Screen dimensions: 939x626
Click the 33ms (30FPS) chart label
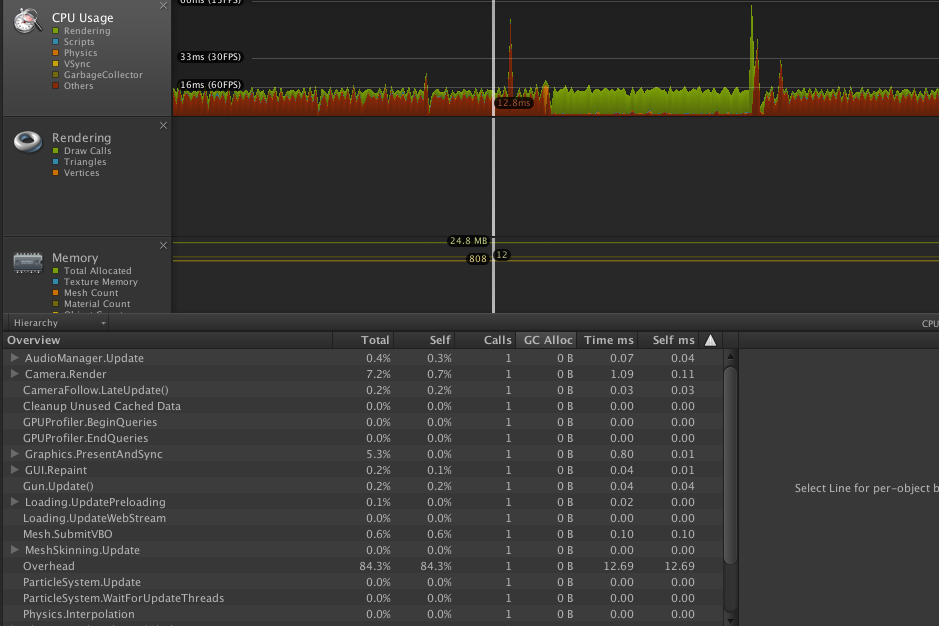pos(210,57)
